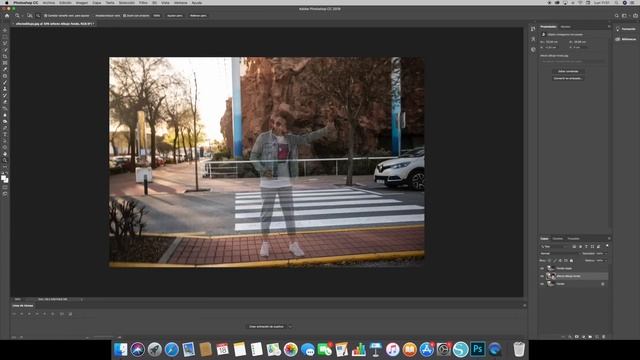Select the Crop tool
This screenshot has height=360, width=640.
[x=5, y=56]
